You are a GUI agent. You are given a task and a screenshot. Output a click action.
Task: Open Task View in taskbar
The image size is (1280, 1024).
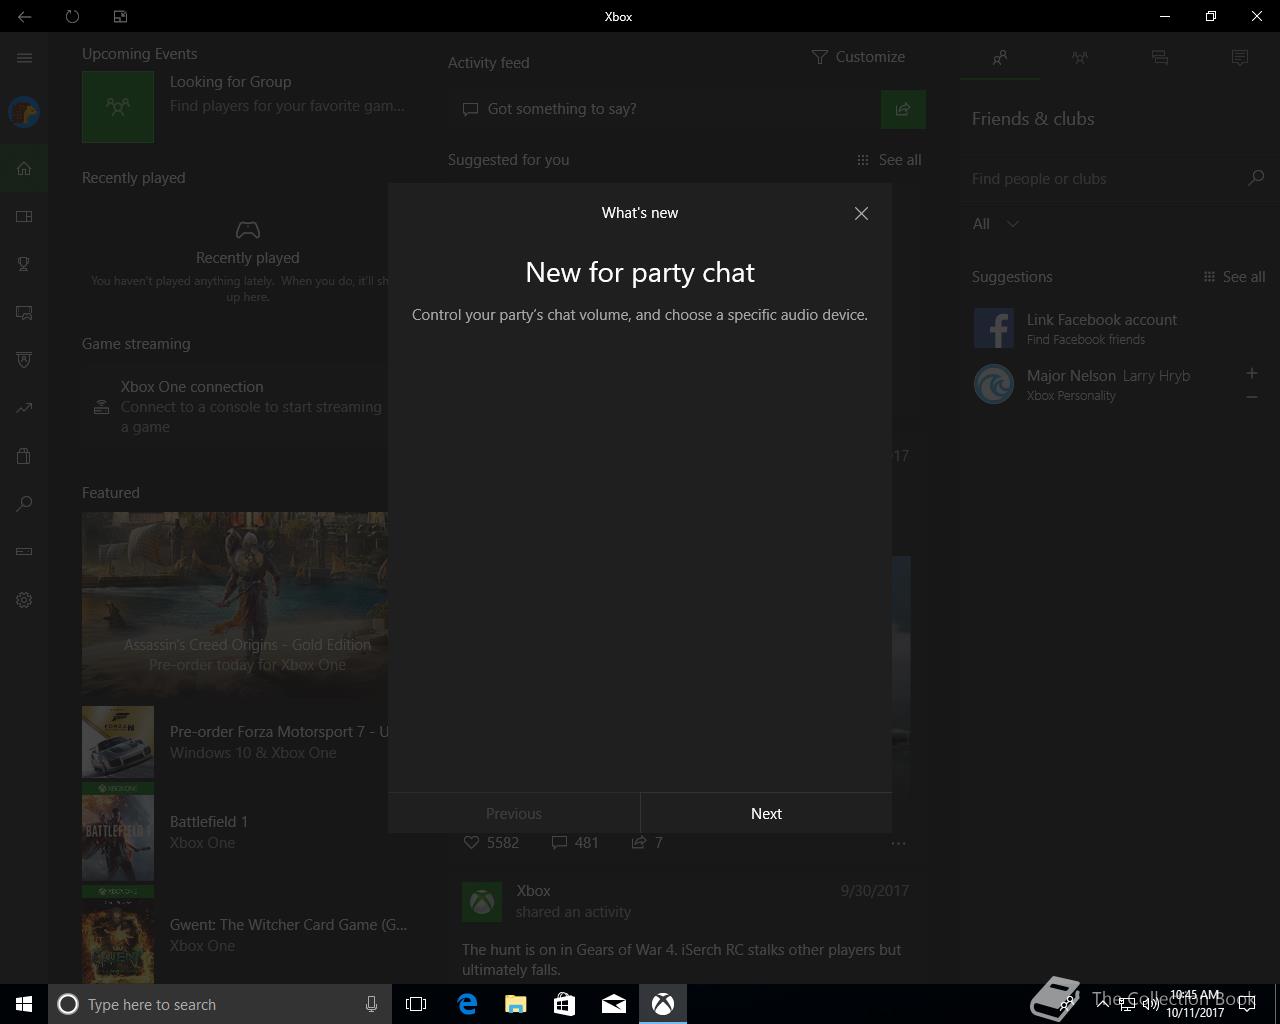coord(416,1004)
